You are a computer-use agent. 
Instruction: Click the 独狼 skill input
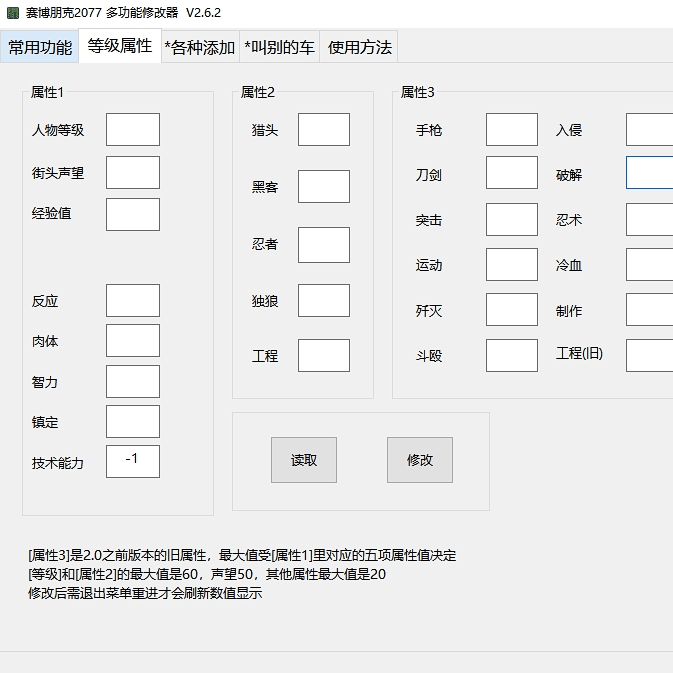pos(324,300)
